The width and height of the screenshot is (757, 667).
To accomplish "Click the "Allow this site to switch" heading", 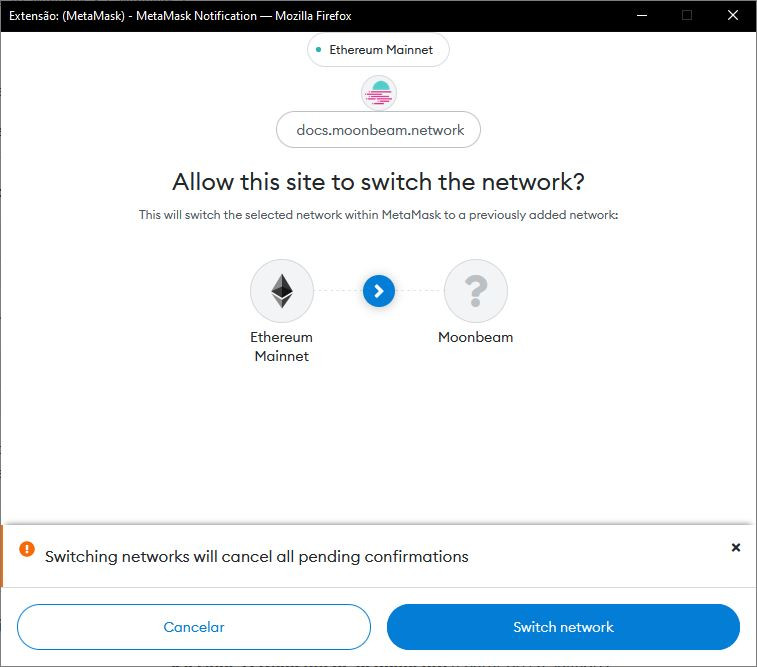I will pos(378,182).
